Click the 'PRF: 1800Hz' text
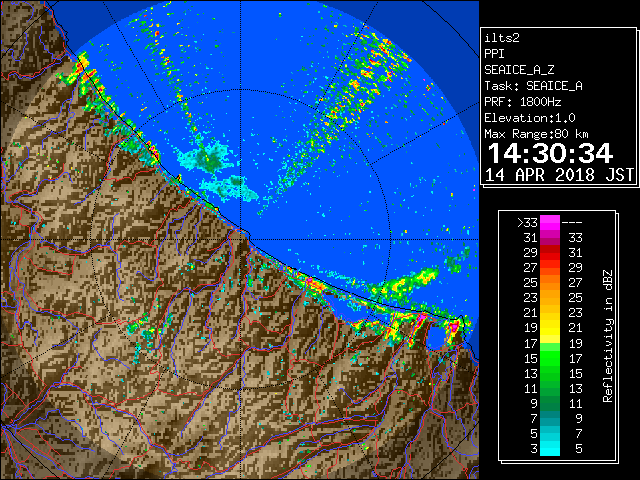Screen dimensions: 640x480 pos(522,102)
